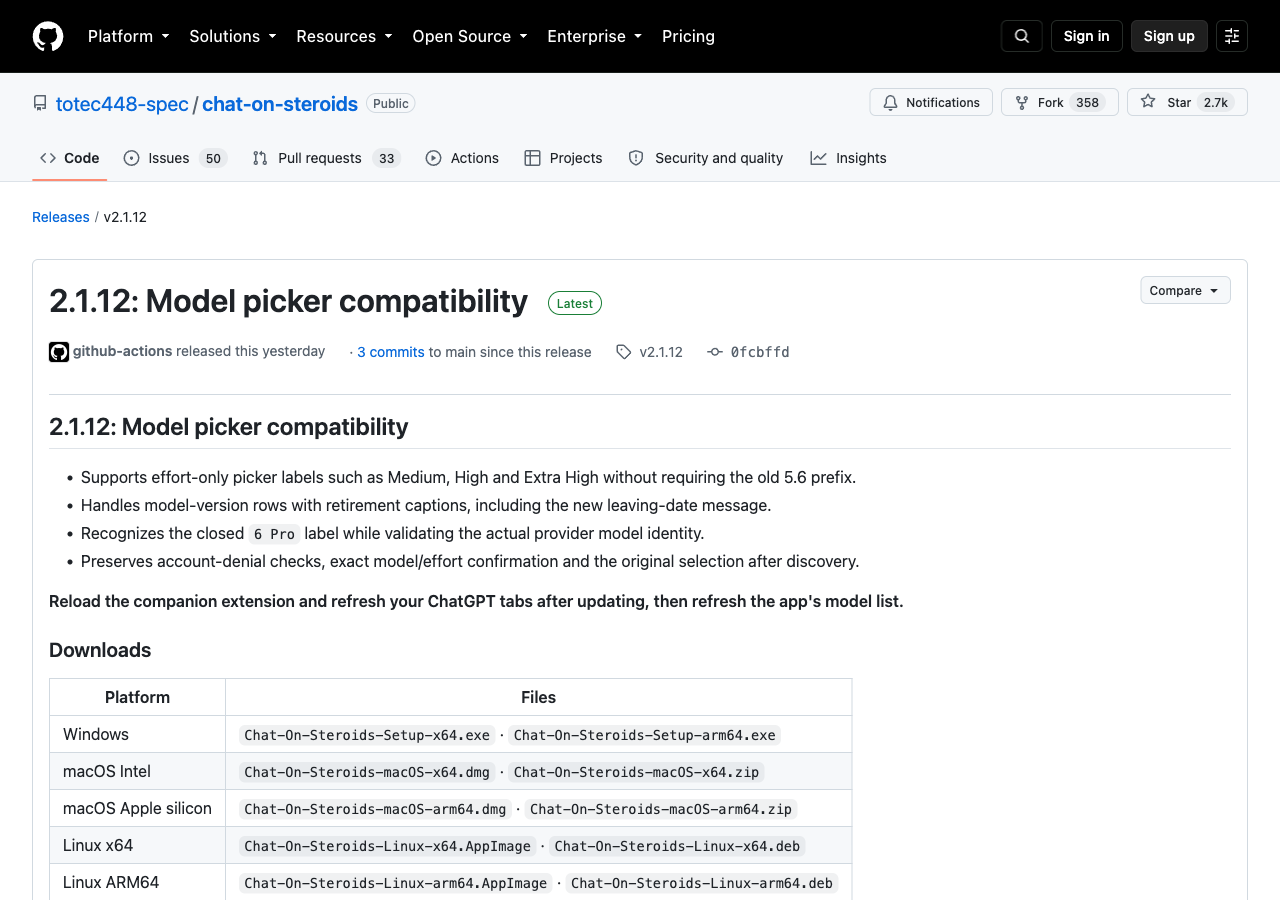
Task: Click the Pull requests tab icon
Action: (x=260, y=158)
